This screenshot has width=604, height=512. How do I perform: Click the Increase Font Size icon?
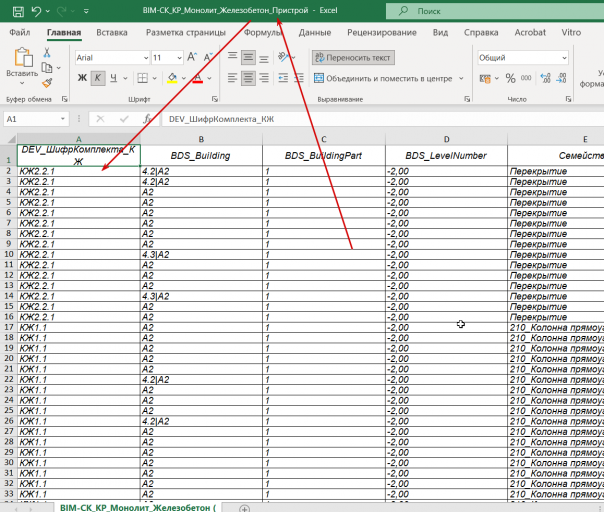coord(192,57)
